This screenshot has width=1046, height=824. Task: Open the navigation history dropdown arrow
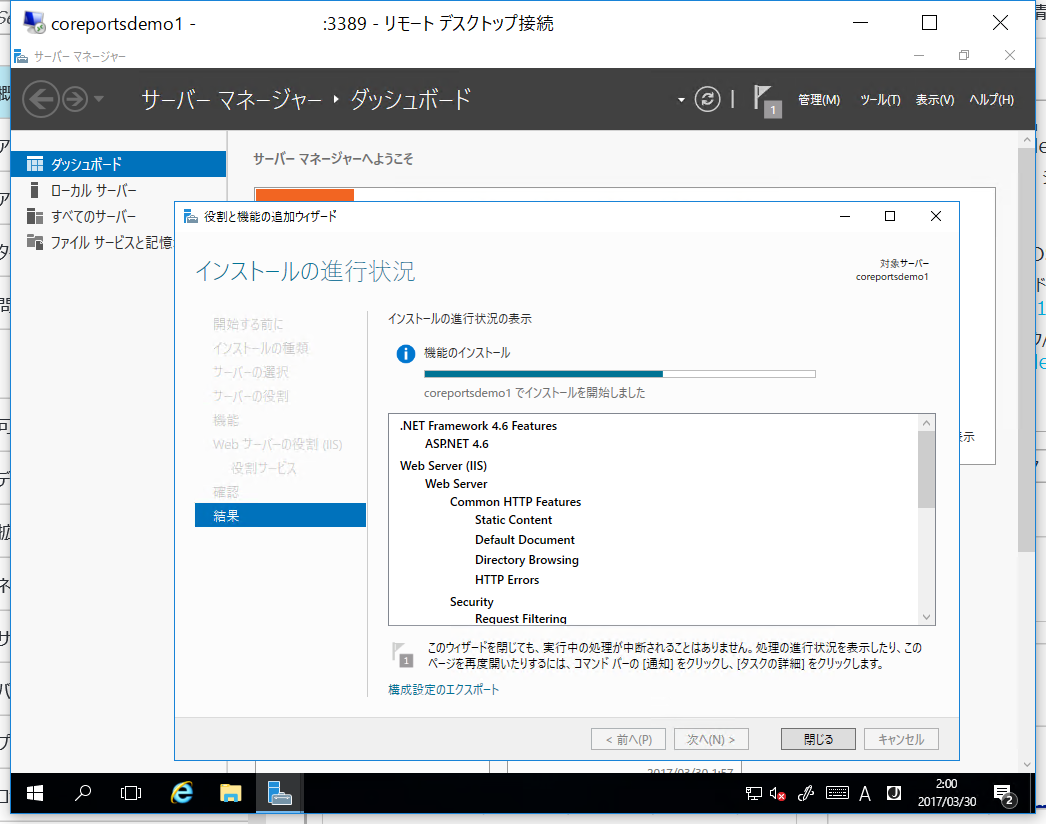click(99, 99)
